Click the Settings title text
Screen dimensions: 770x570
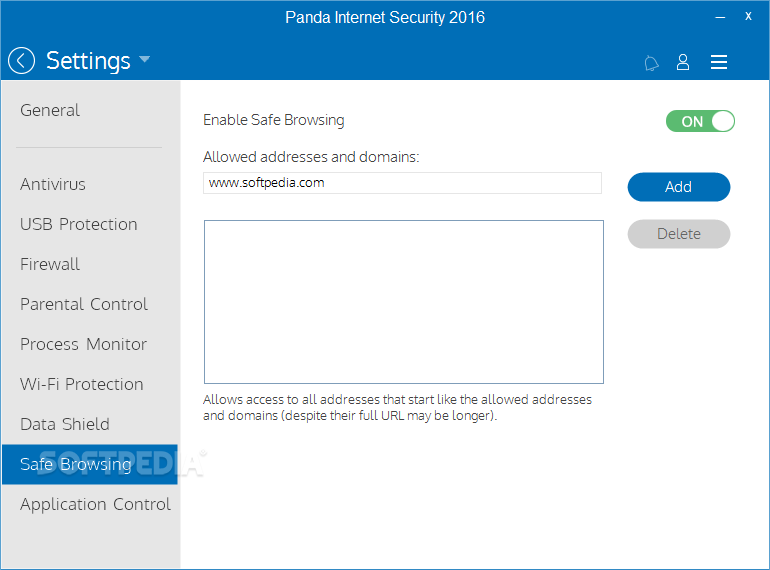(88, 61)
